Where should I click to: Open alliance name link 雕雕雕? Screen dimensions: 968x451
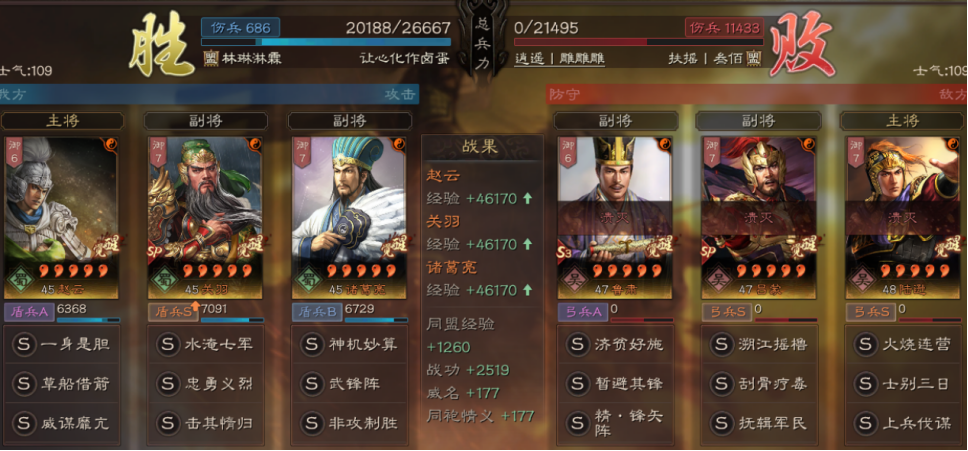582,59
